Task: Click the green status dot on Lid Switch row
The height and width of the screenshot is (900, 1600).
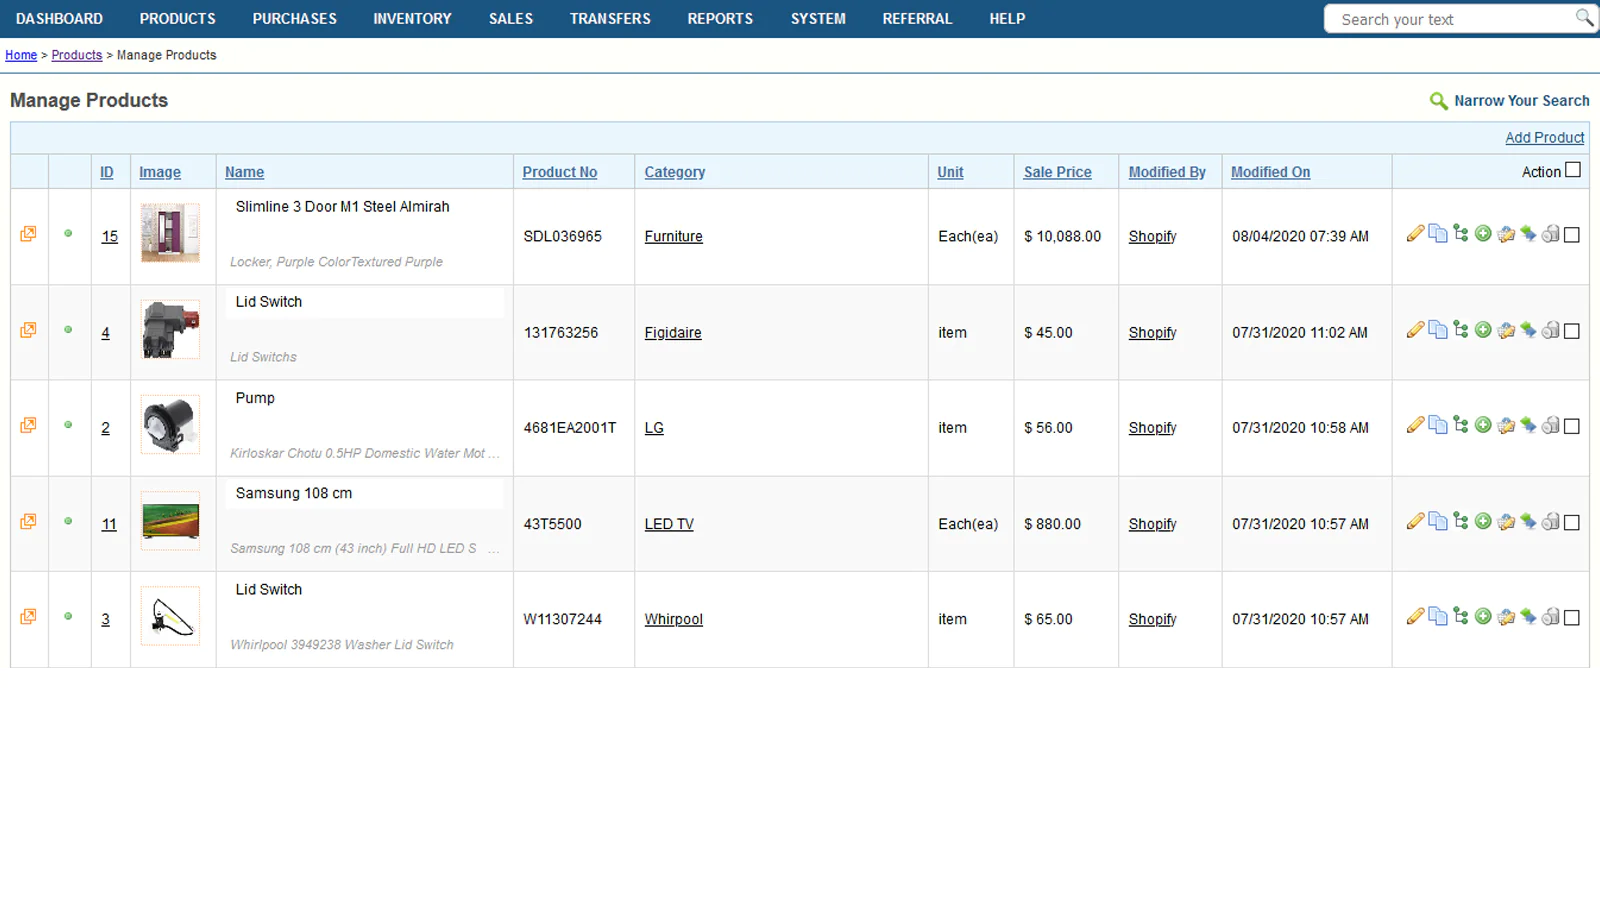Action: pyautogui.click(x=68, y=329)
